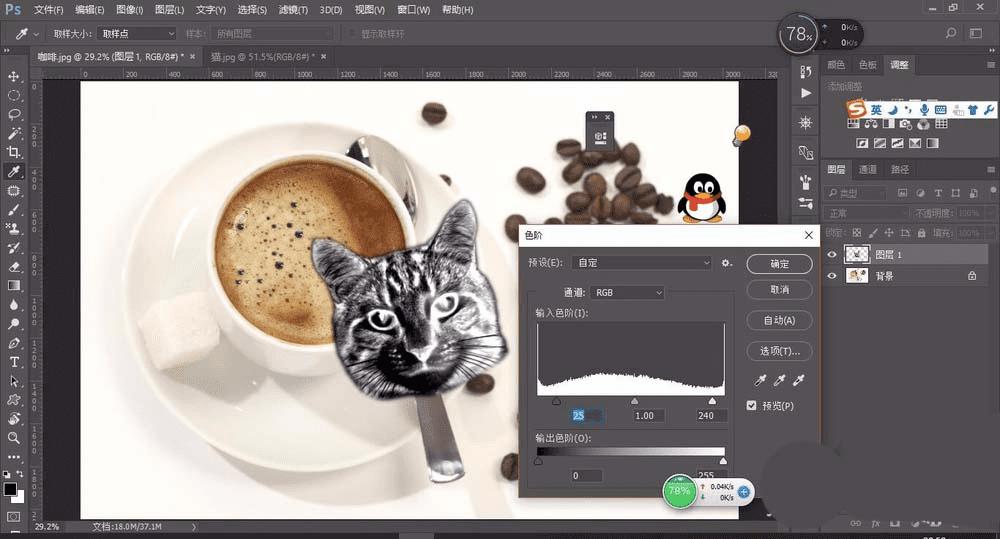Click the highlight 240 input field

(x=710, y=415)
